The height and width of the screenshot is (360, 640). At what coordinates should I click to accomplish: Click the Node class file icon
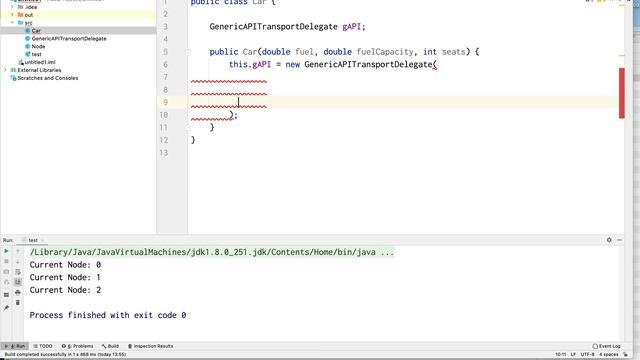click(x=28, y=46)
